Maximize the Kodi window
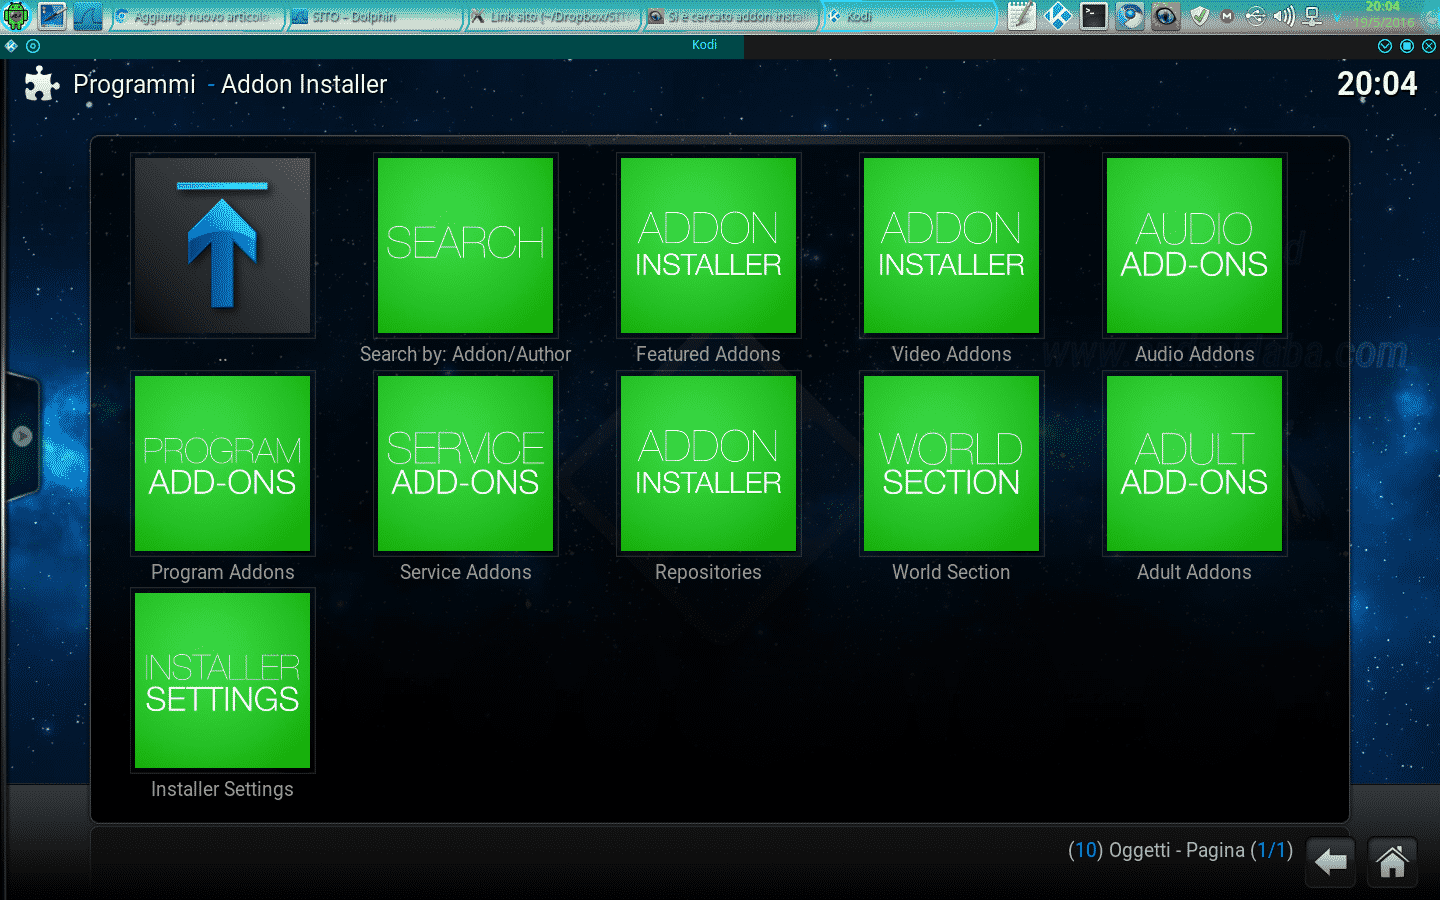 tap(1407, 46)
